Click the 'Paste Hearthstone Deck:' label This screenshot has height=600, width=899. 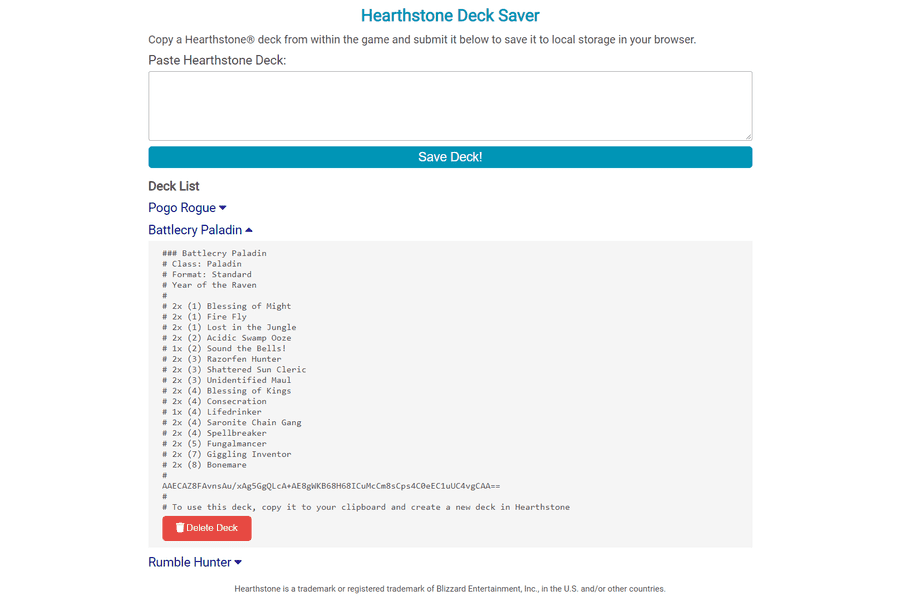pos(217,60)
